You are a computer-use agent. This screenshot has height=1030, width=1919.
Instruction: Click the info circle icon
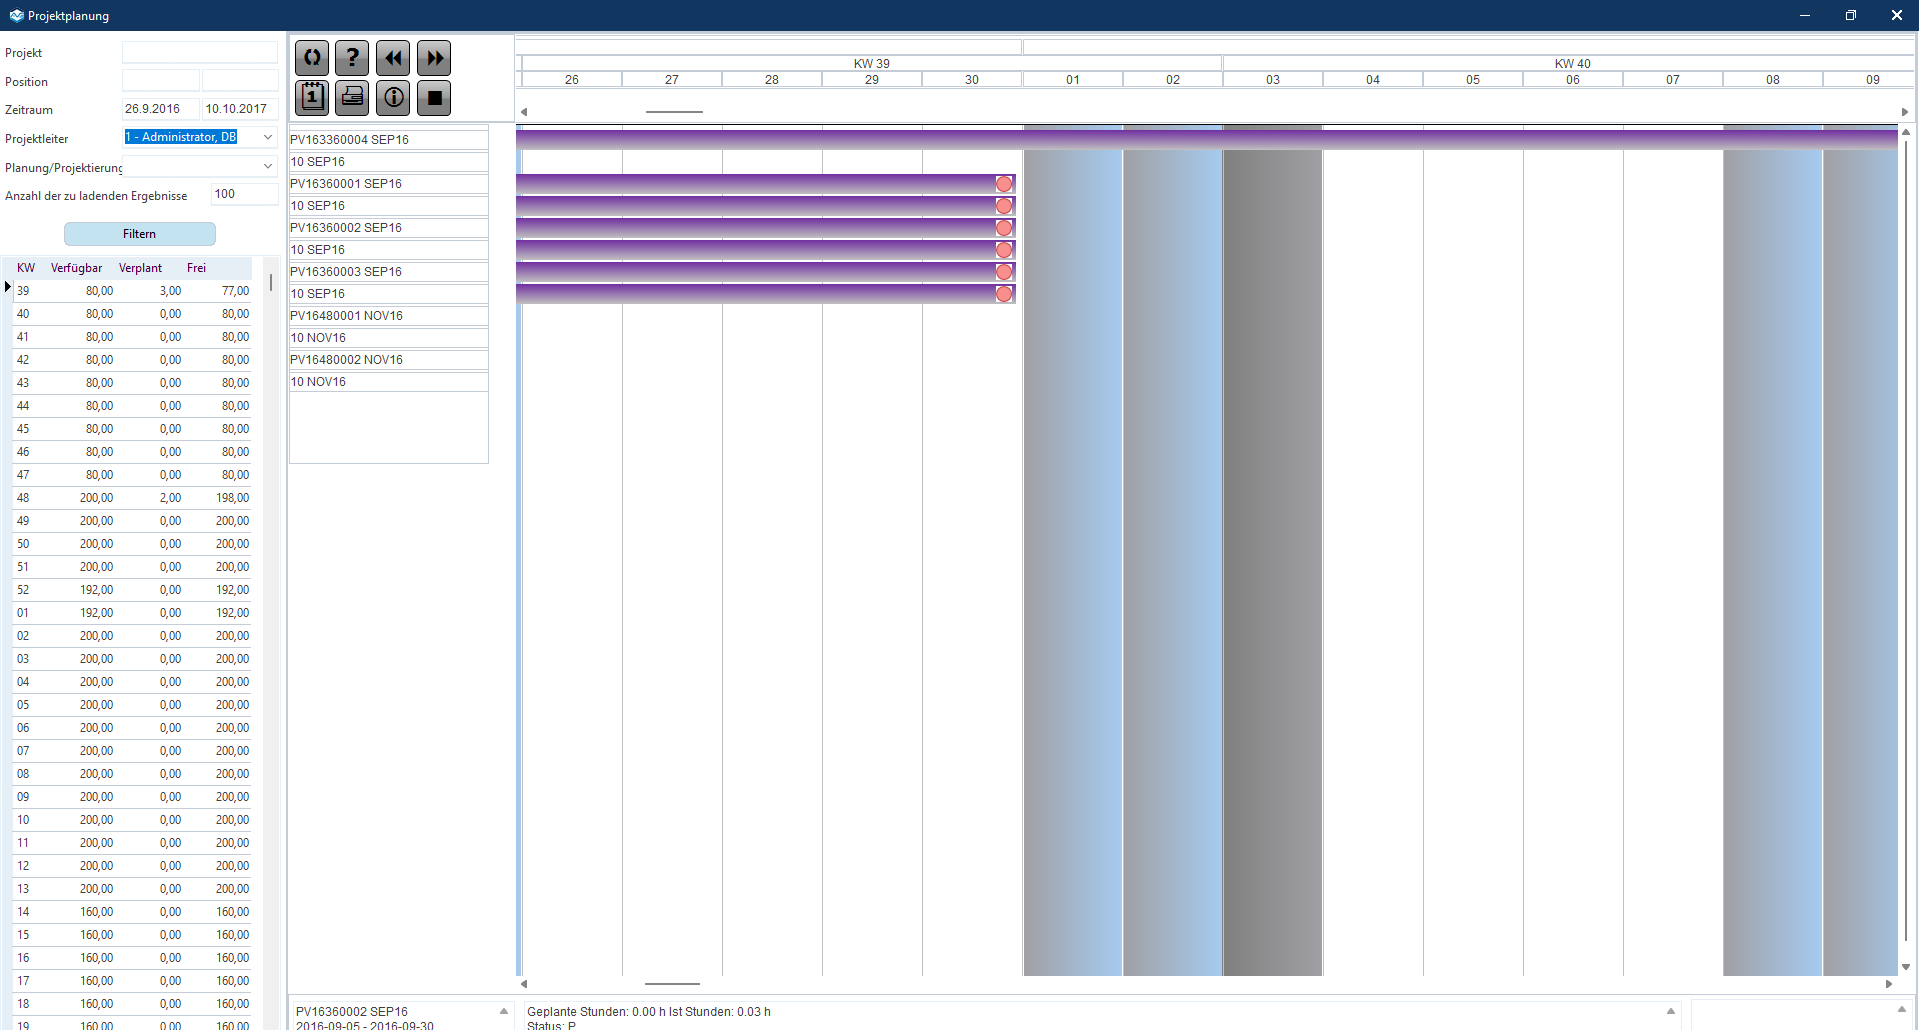(x=393, y=98)
